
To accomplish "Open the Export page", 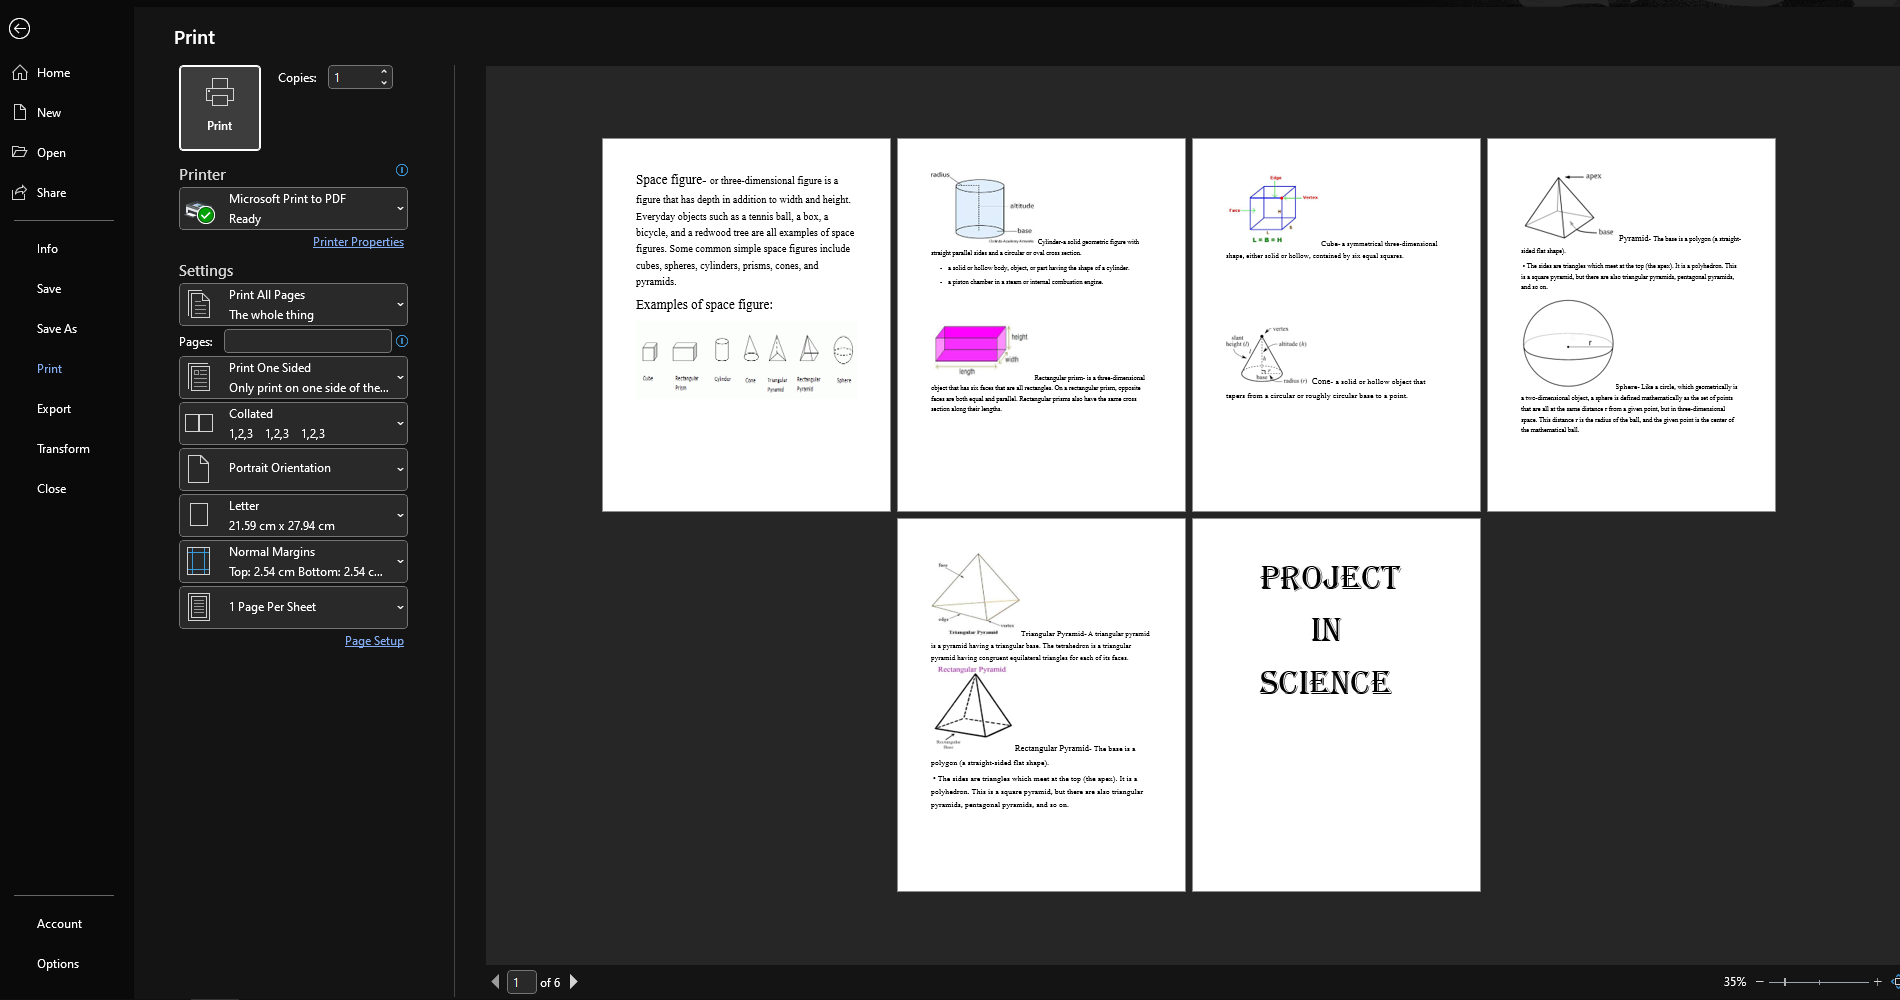I will (x=54, y=409).
